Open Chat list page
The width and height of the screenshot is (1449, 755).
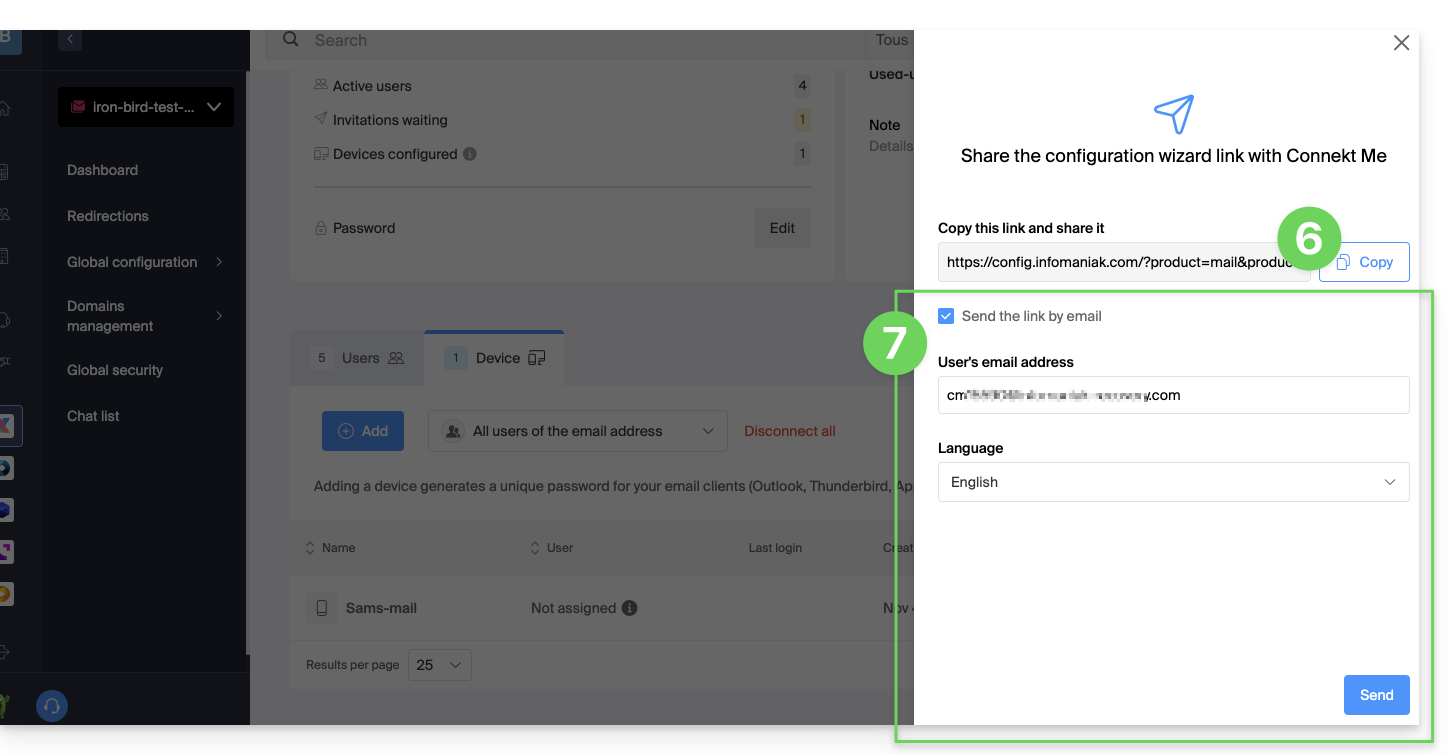pos(93,416)
